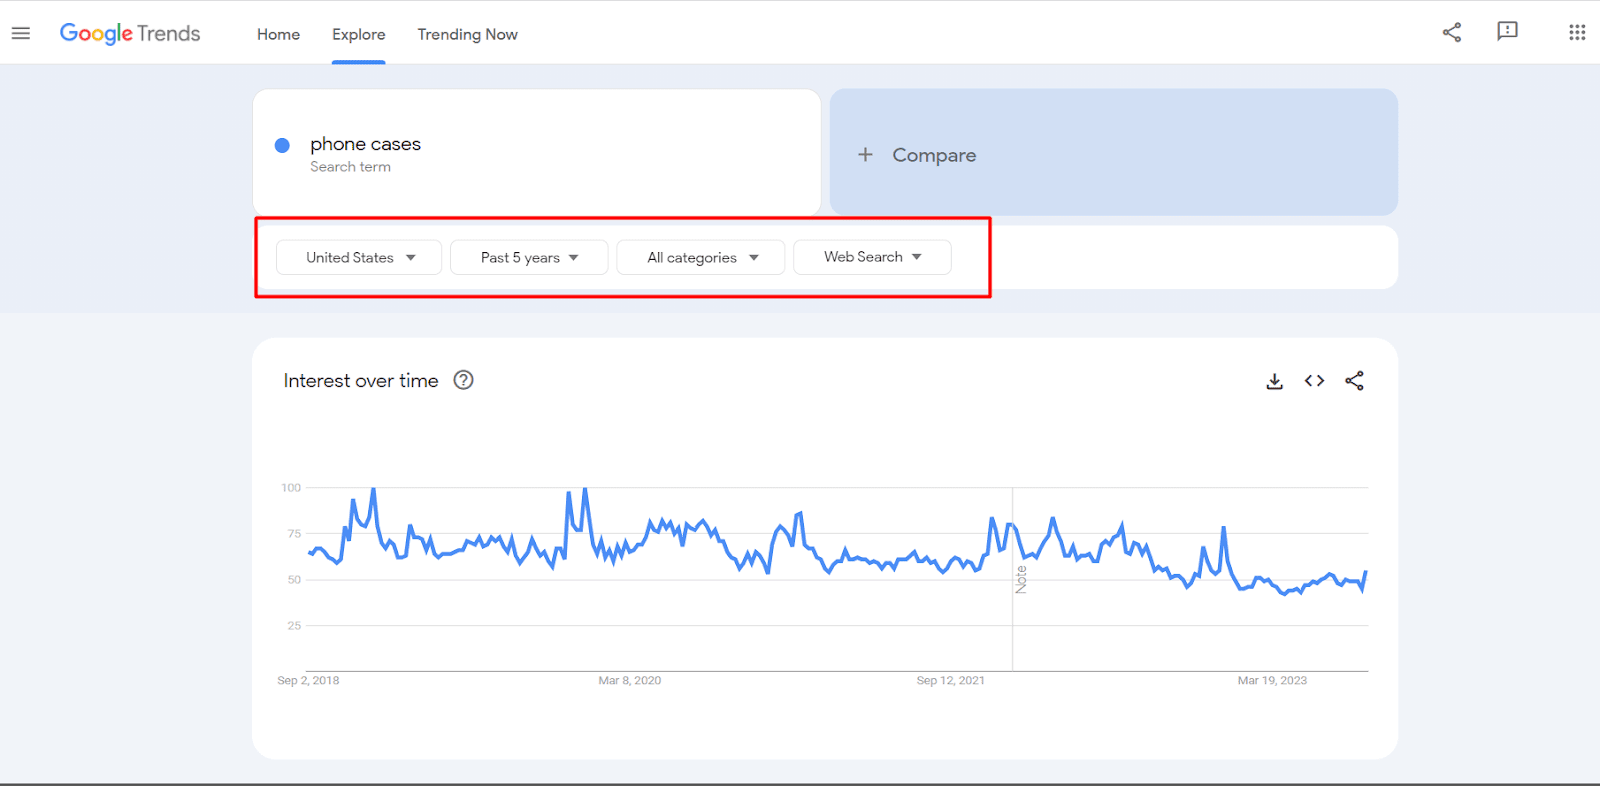Open the hamburger main menu
Image resolution: width=1600 pixels, height=786 pixels.
click(x=21, y=33)
